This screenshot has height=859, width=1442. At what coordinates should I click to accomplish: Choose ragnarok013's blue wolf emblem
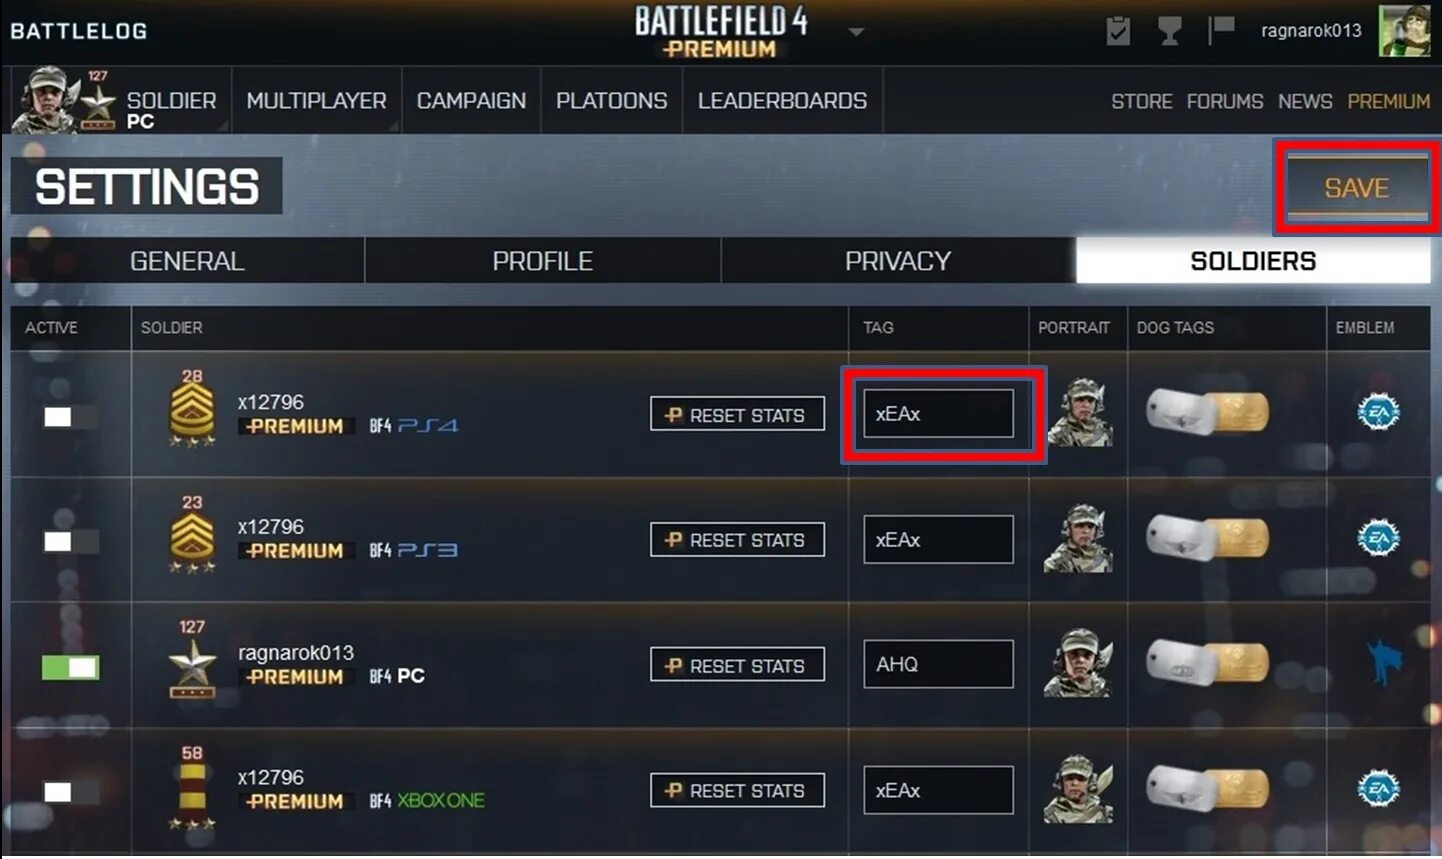pyautogui.click(x=1384, y=663)
